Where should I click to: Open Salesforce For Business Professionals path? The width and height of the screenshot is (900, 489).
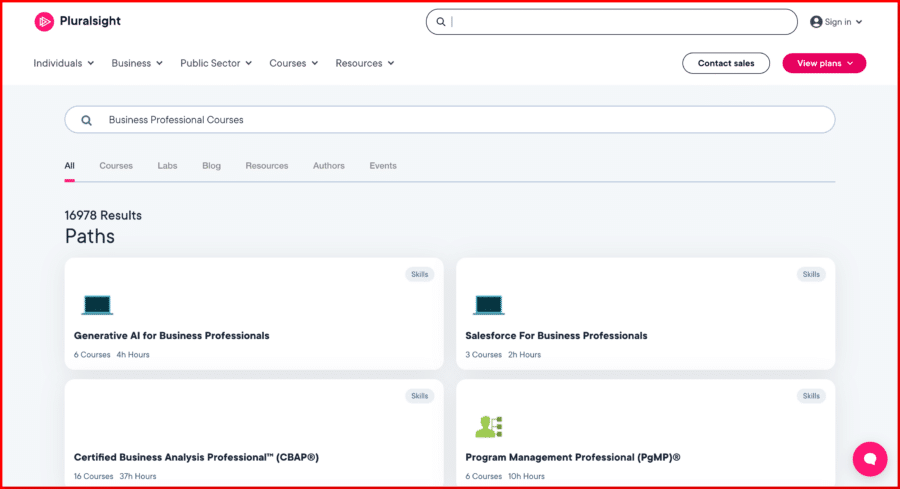point(556,336)
